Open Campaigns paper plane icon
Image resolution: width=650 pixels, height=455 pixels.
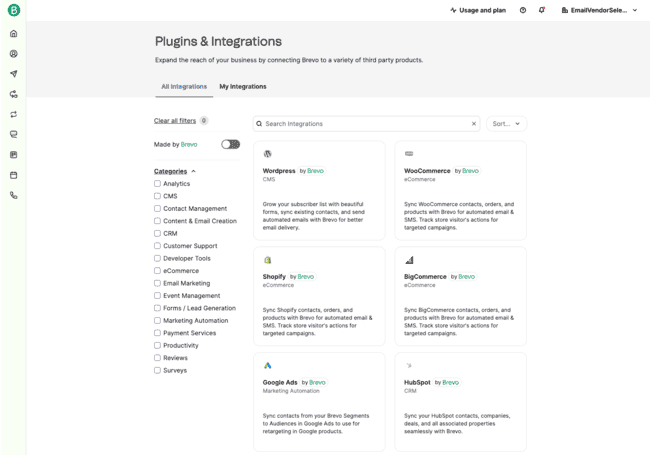pos(14,74)
